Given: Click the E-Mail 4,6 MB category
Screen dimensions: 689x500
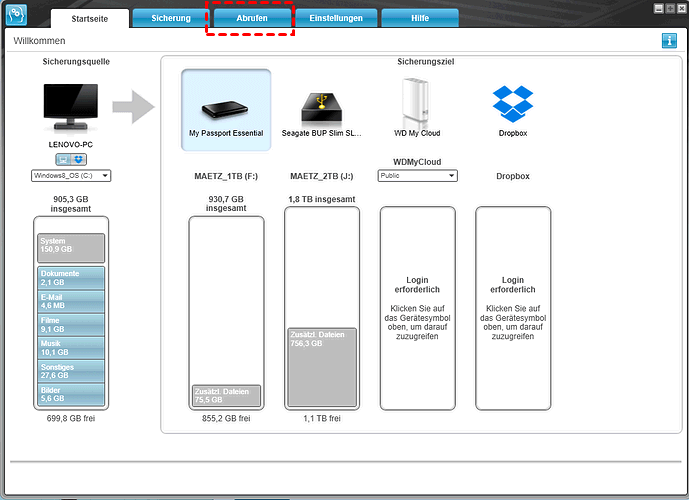Looking at the screenshot, I should pos(71,301).
